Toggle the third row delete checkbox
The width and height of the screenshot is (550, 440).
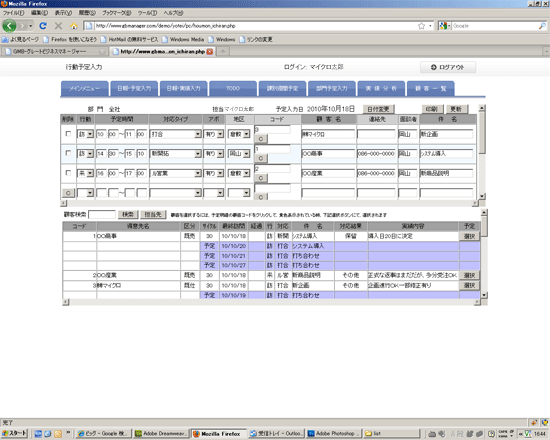68,173
